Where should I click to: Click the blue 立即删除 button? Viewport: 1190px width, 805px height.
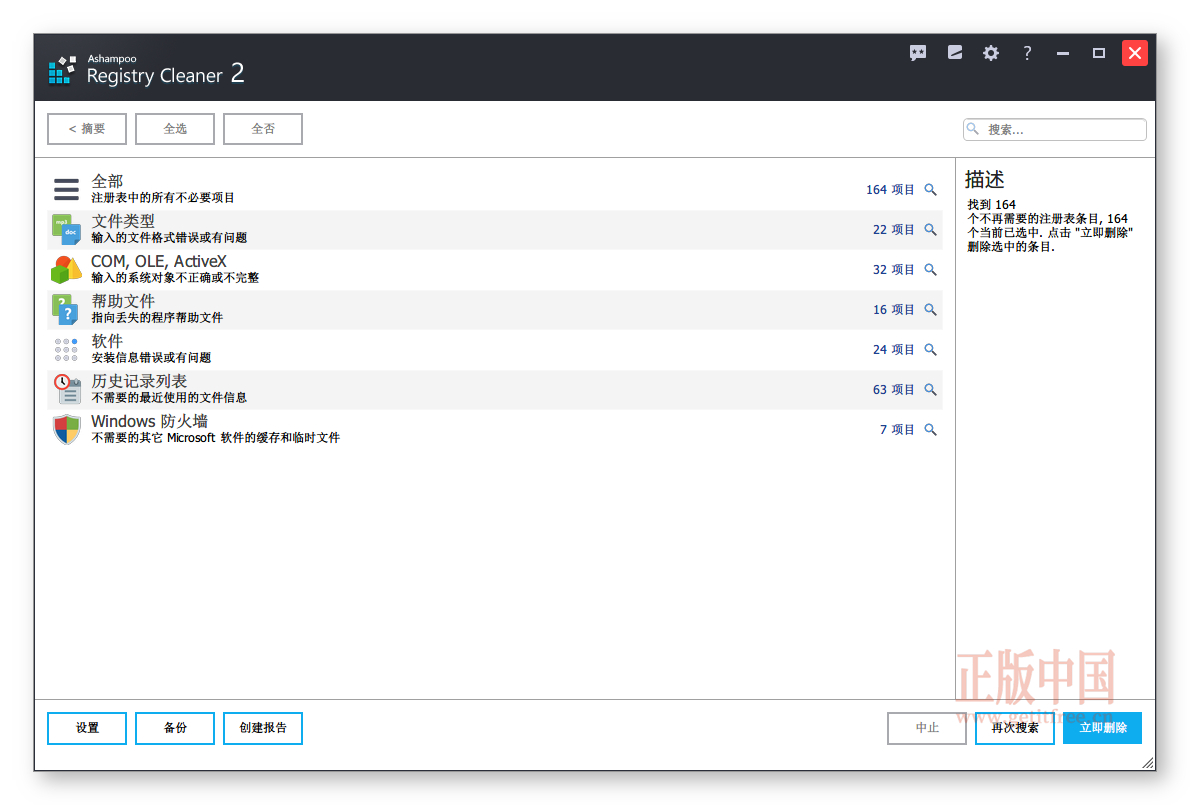(1103, 728)
